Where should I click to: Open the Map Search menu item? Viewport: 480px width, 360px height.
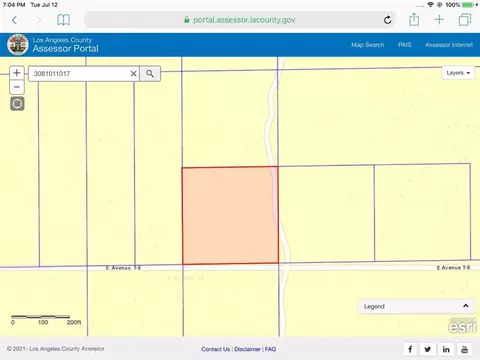click(368, 45)
